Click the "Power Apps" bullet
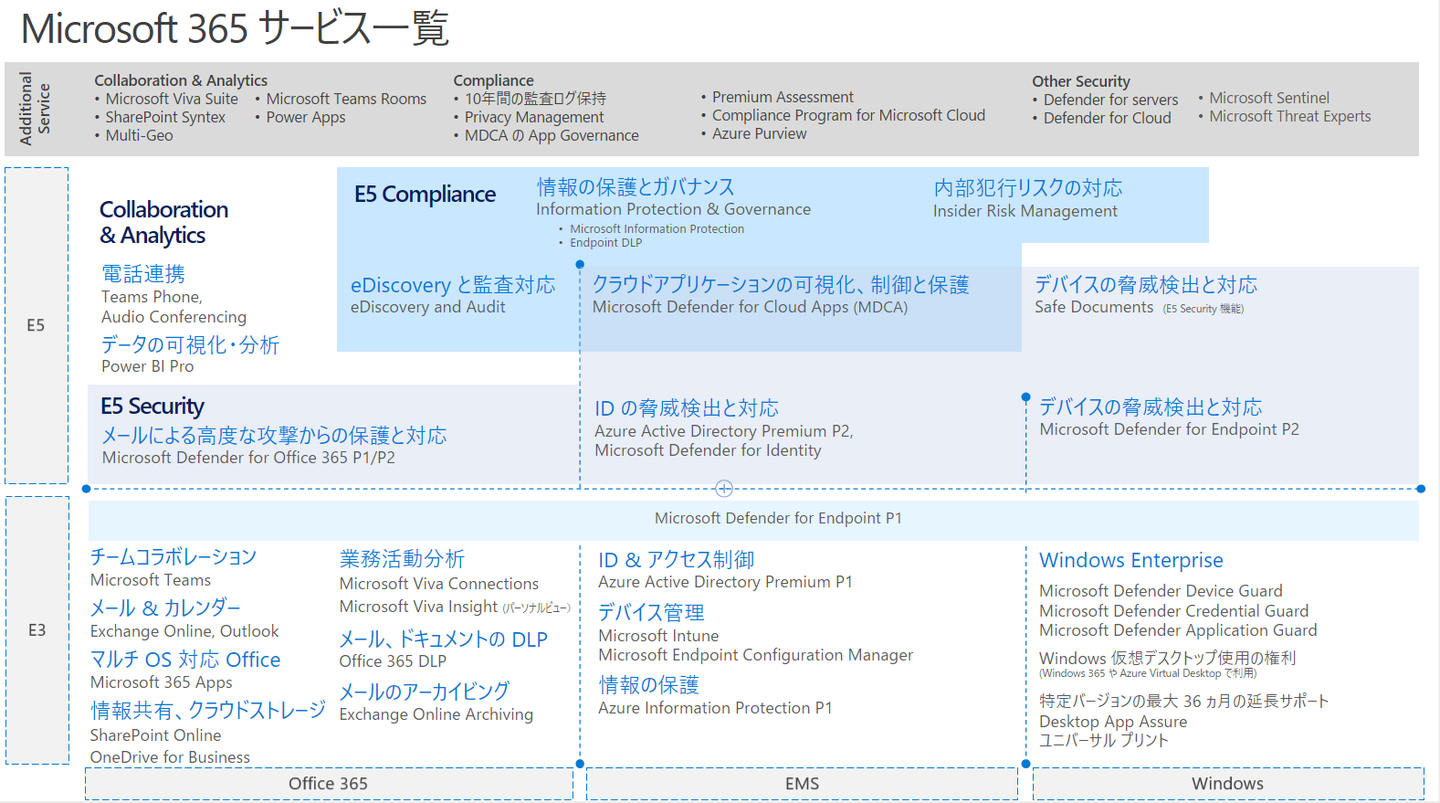The height and width of the screenshot is (803, 1440). 306,117
